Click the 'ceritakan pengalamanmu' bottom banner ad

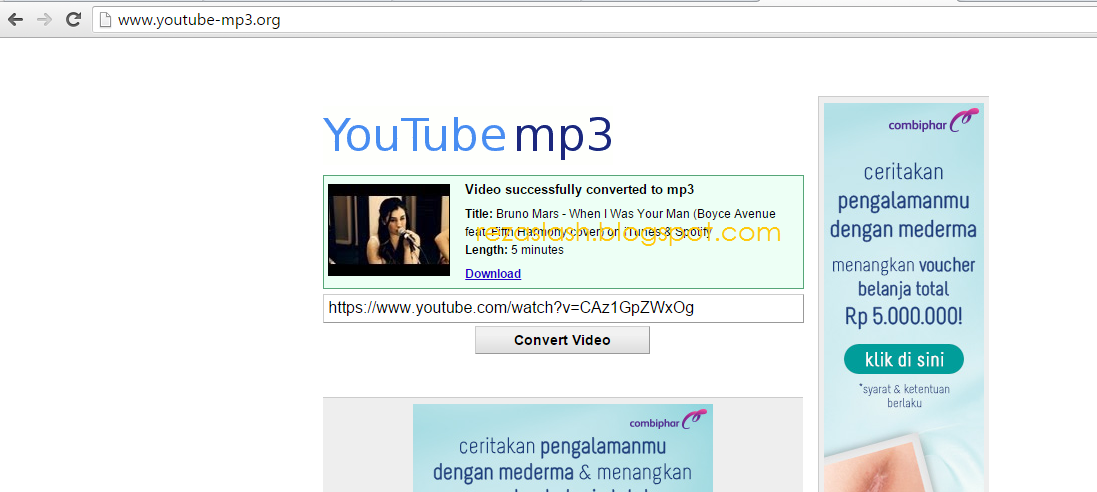click(562, 448)
